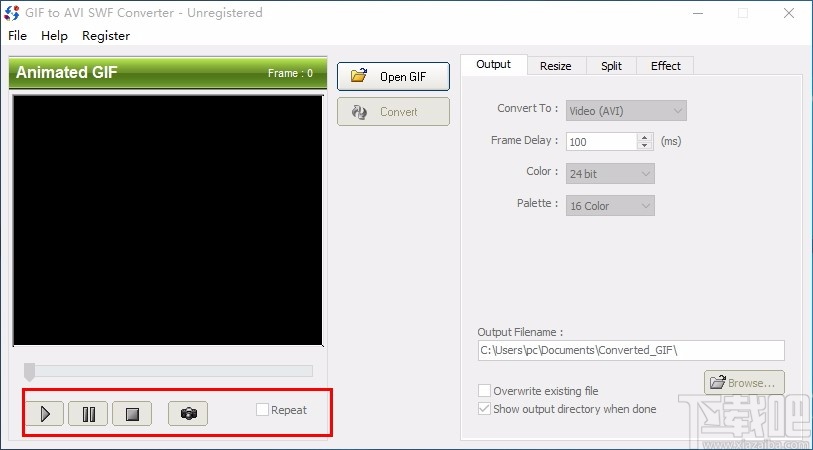This screenshot has height=450, width=813.
Task: Capture current frame with camera icon
Action: pos(188,414)
